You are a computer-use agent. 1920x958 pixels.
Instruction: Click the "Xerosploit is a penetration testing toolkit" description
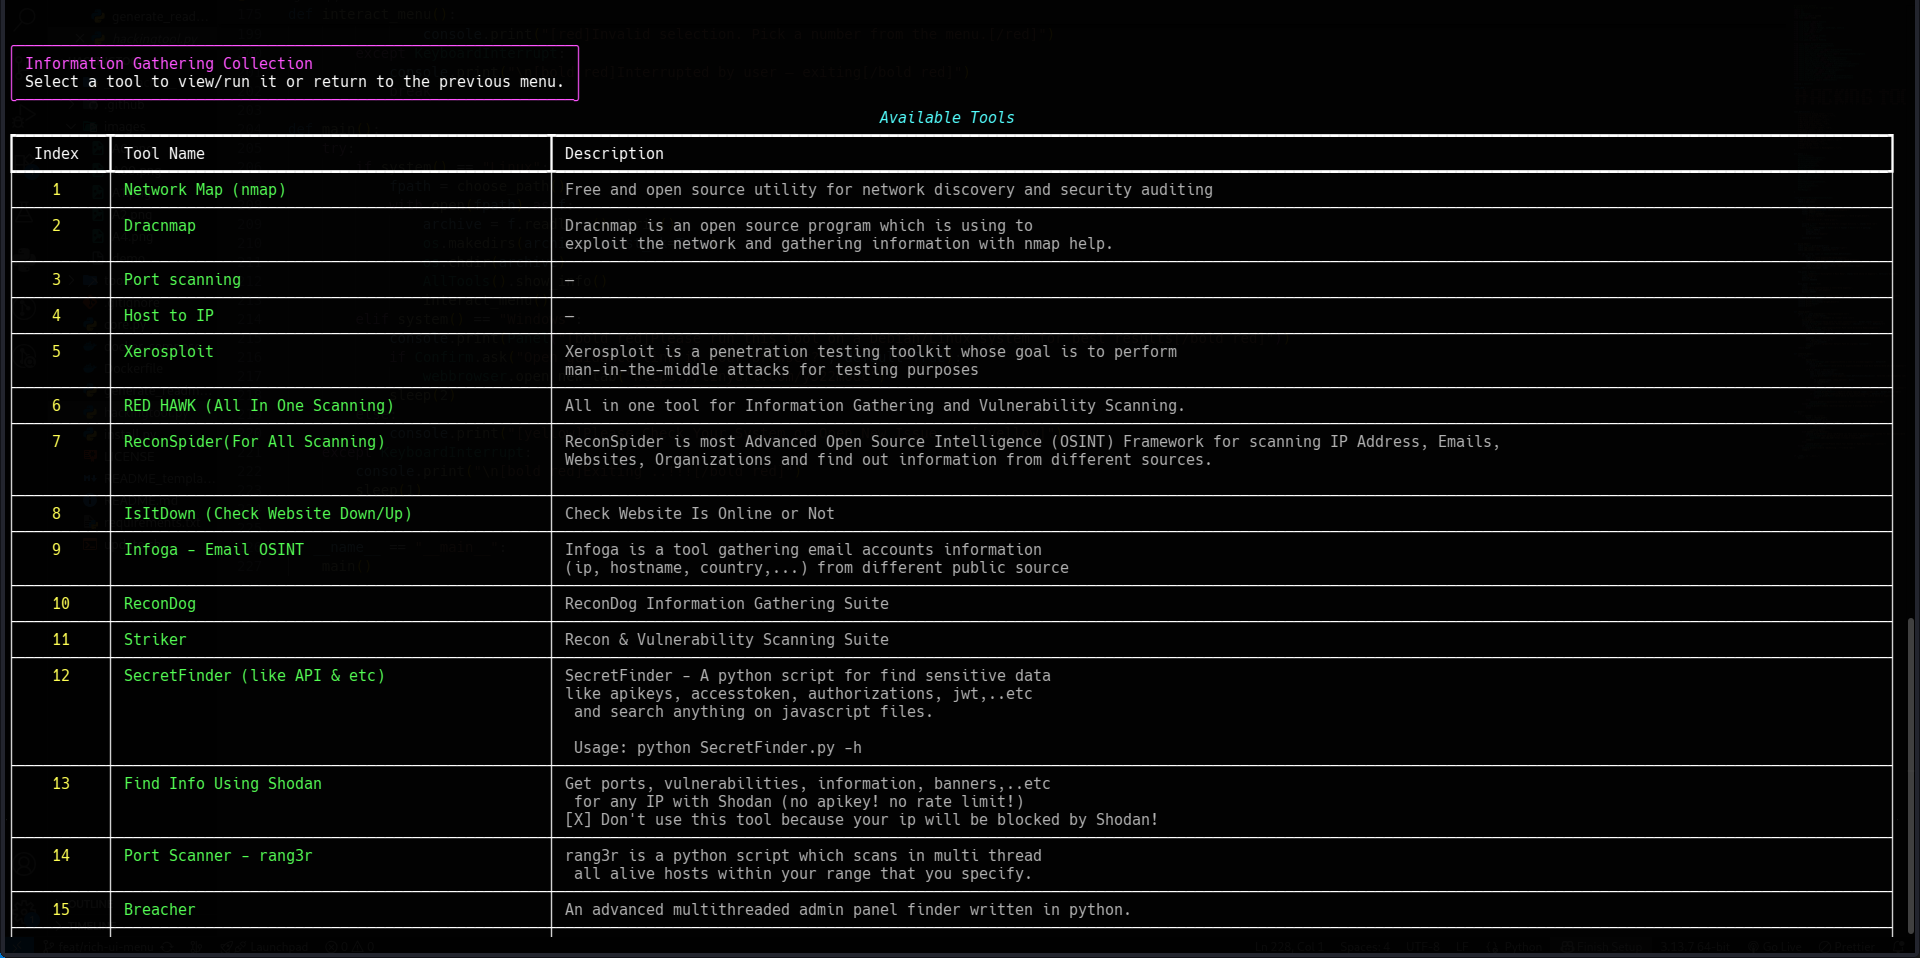coord(871,361)
